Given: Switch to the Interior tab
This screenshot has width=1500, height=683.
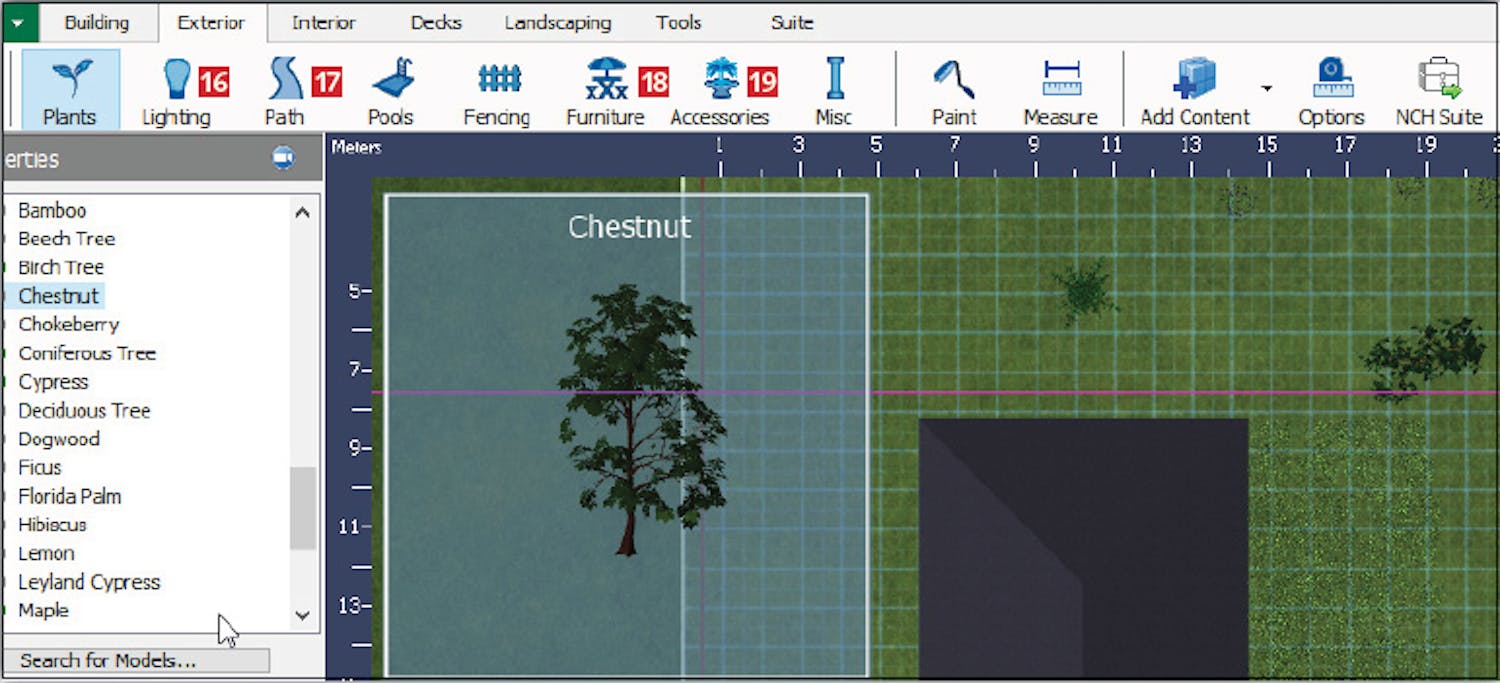Looking at the screenshot, I should [x=323, y=22].
